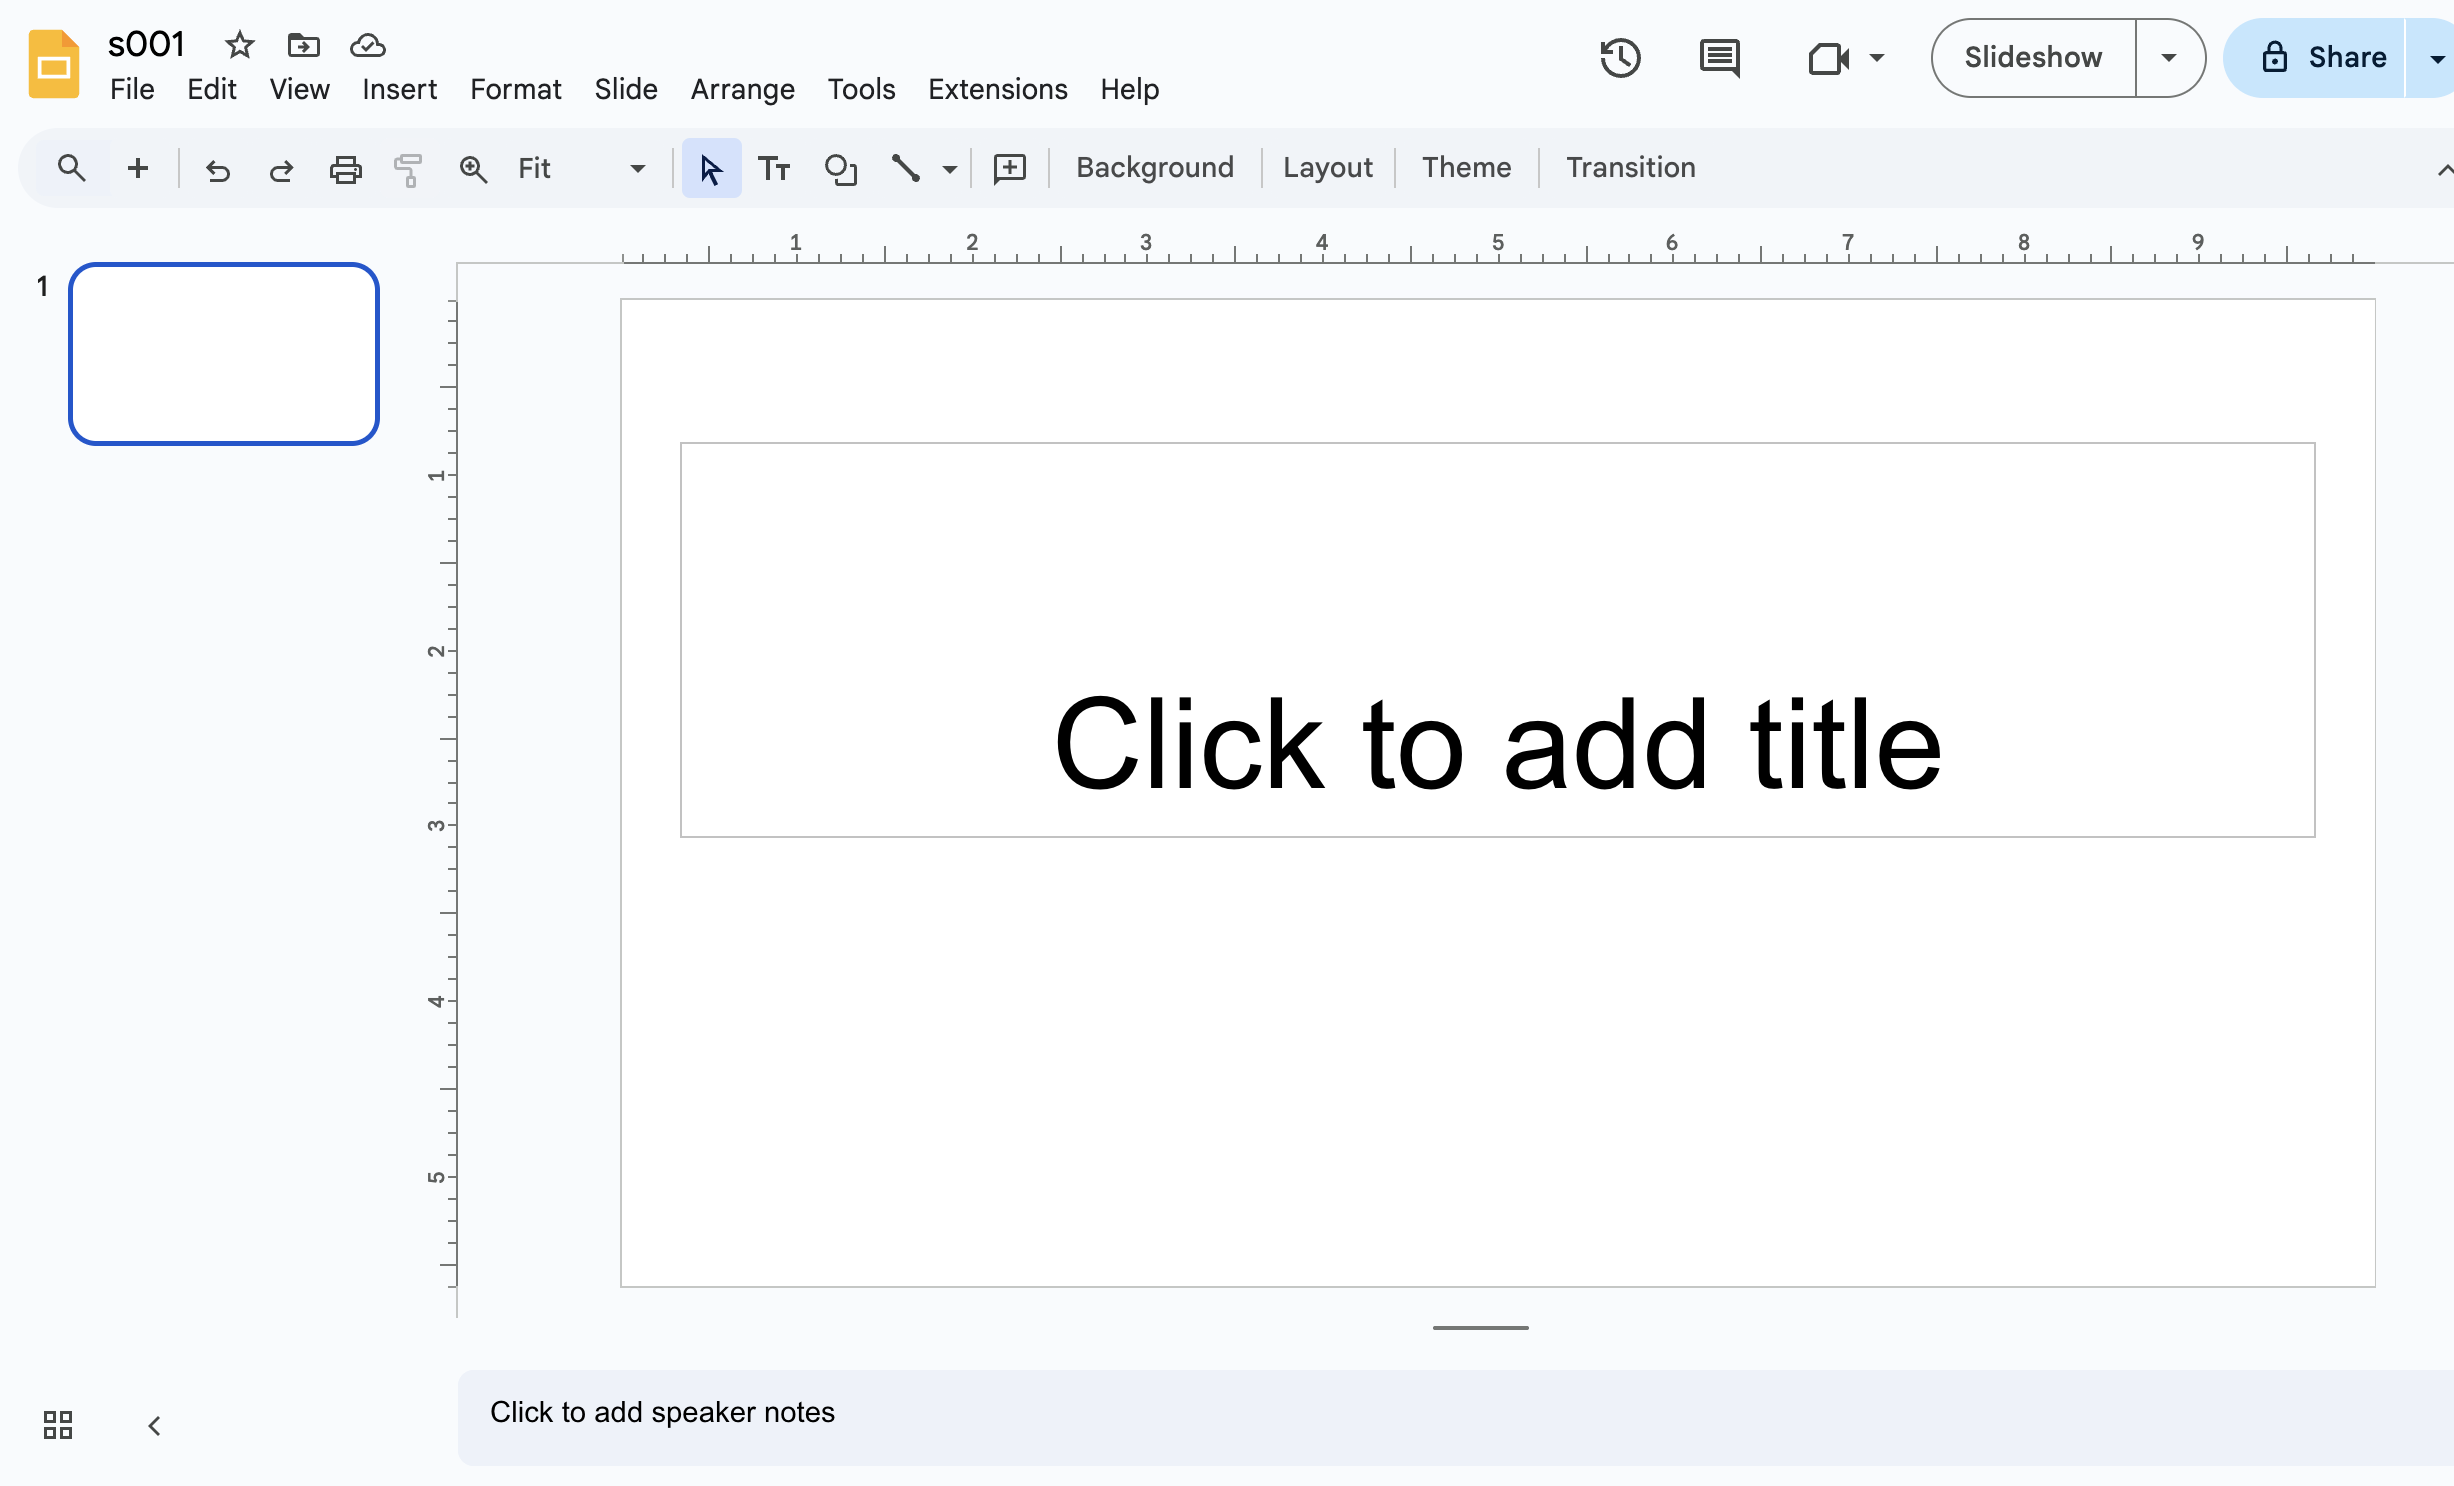Check the document cloud save status
The image size is (2454, 1486).
366,45
